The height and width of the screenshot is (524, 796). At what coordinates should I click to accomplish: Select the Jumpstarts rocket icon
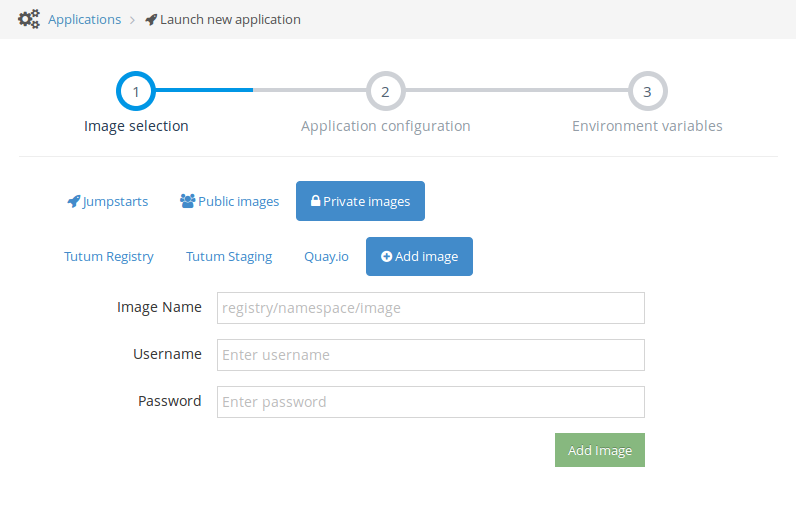coord(73,201)
